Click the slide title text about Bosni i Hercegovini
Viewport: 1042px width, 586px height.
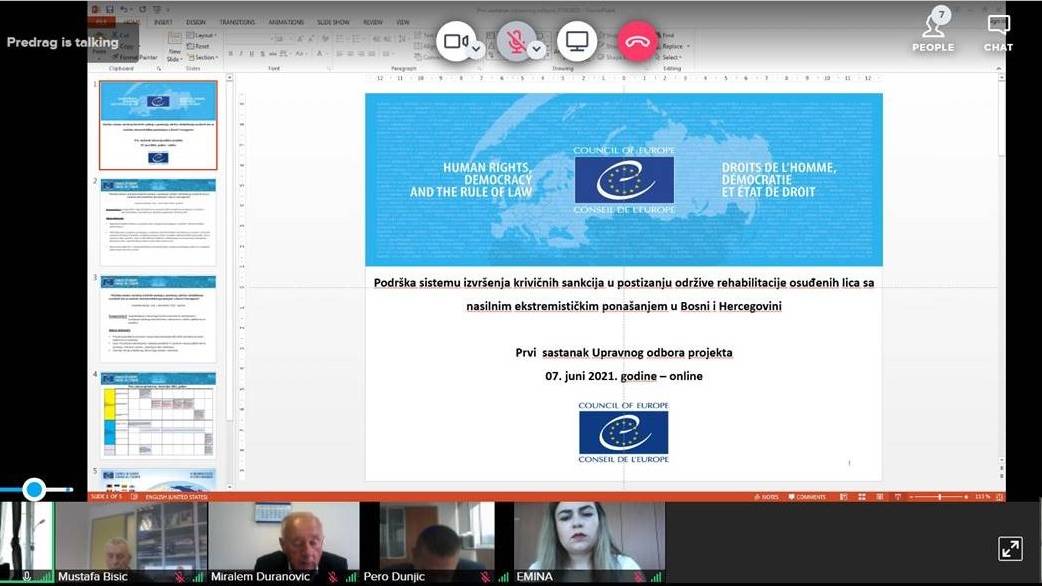623,294
